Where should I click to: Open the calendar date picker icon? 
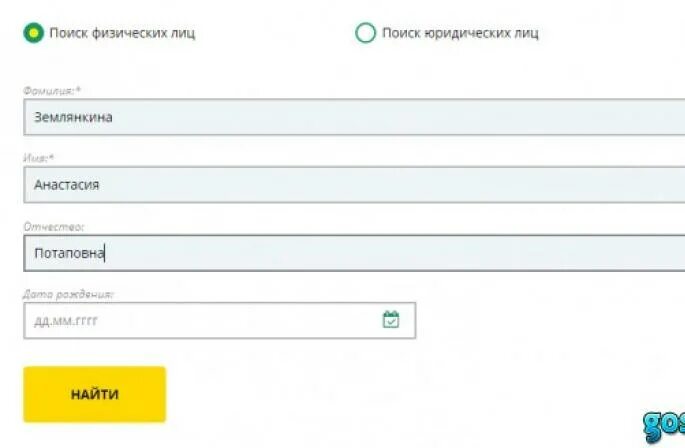point(391,320)
